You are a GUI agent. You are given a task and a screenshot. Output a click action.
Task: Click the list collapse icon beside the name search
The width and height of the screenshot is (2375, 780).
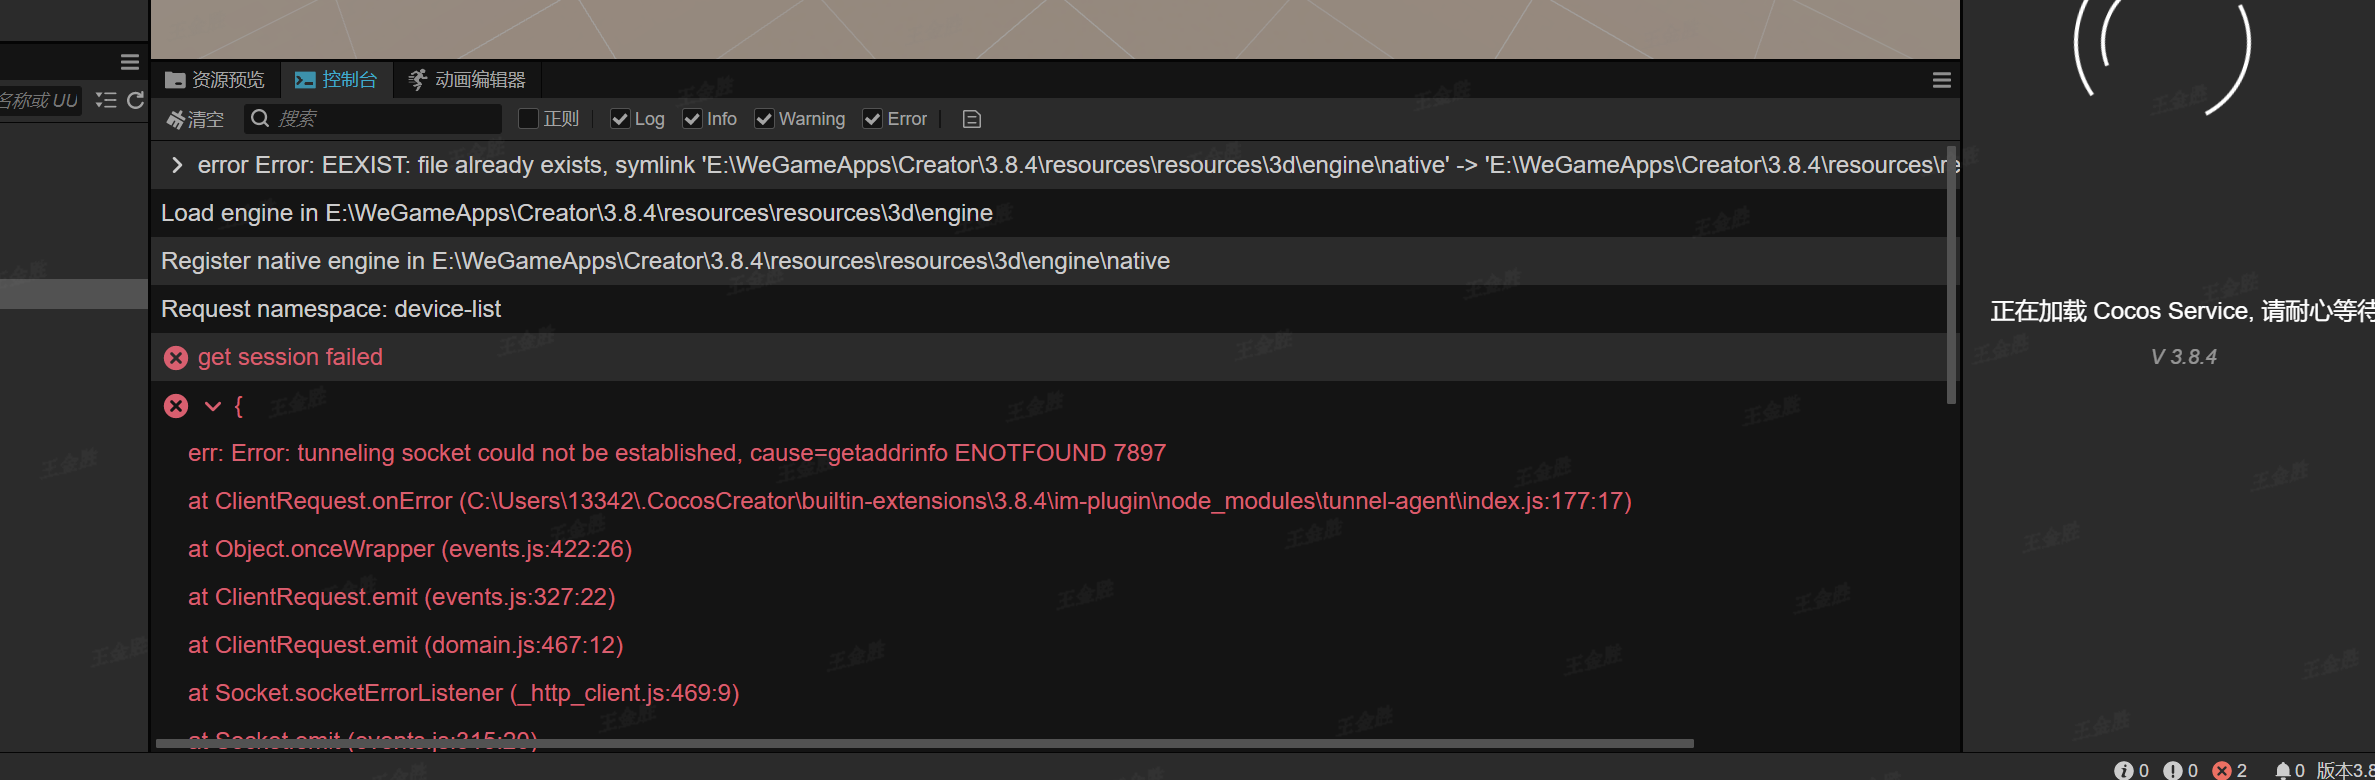[x=106, y=100]
